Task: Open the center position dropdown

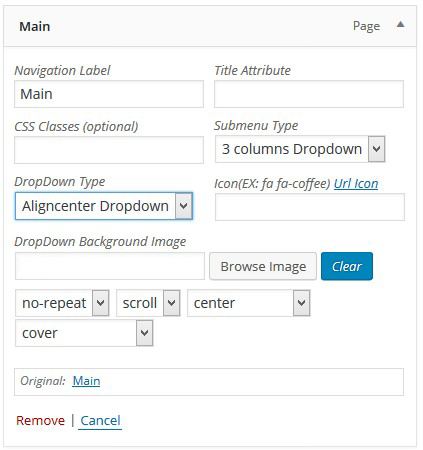Action: [x=249, y=303]
